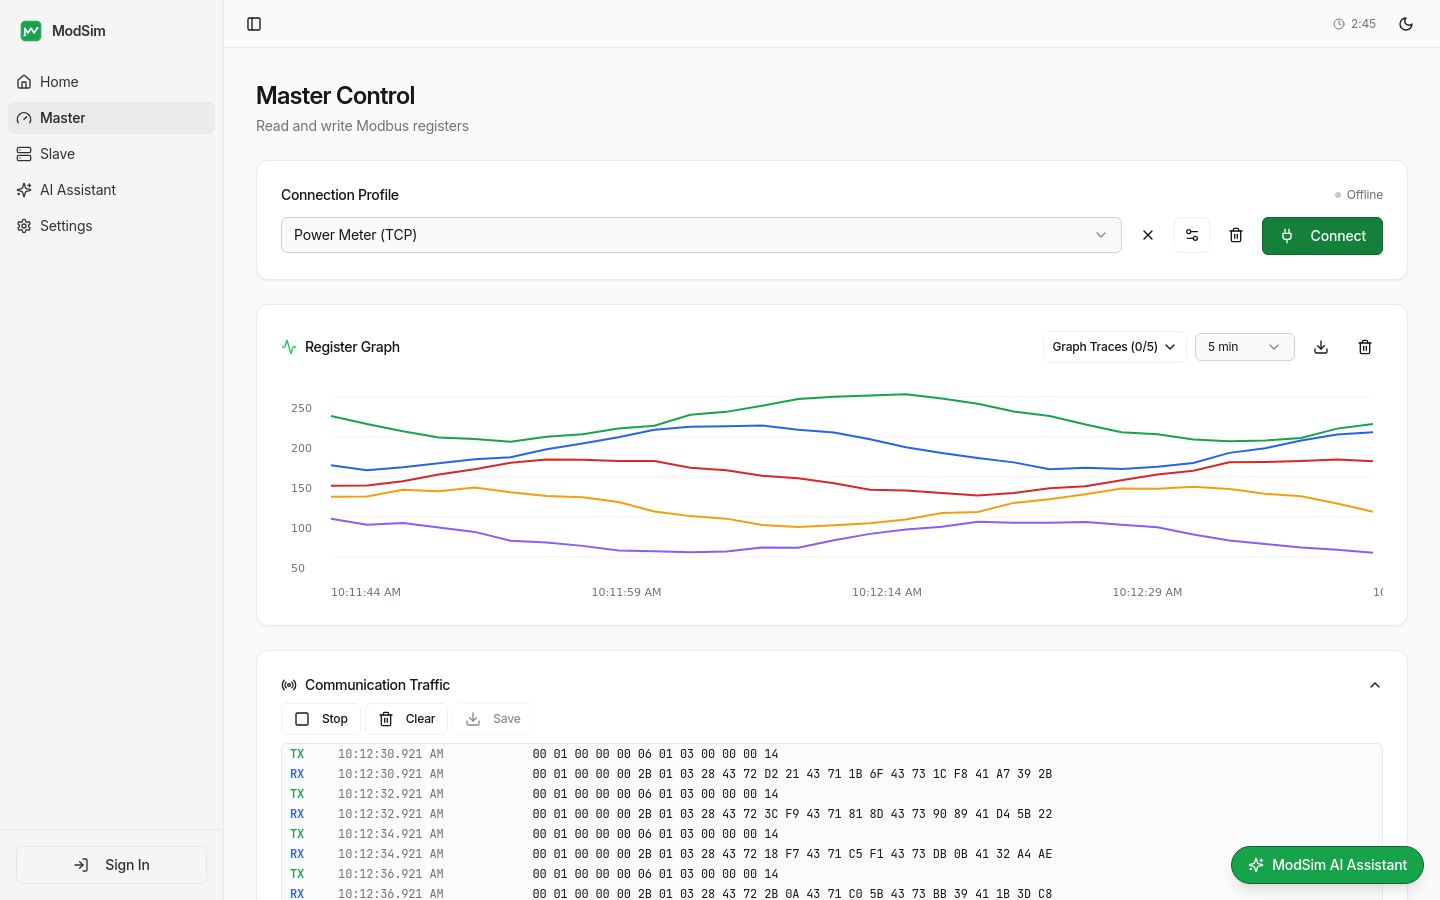Open the Power Meter (TCP) profile dropdown

click(701, 235)
